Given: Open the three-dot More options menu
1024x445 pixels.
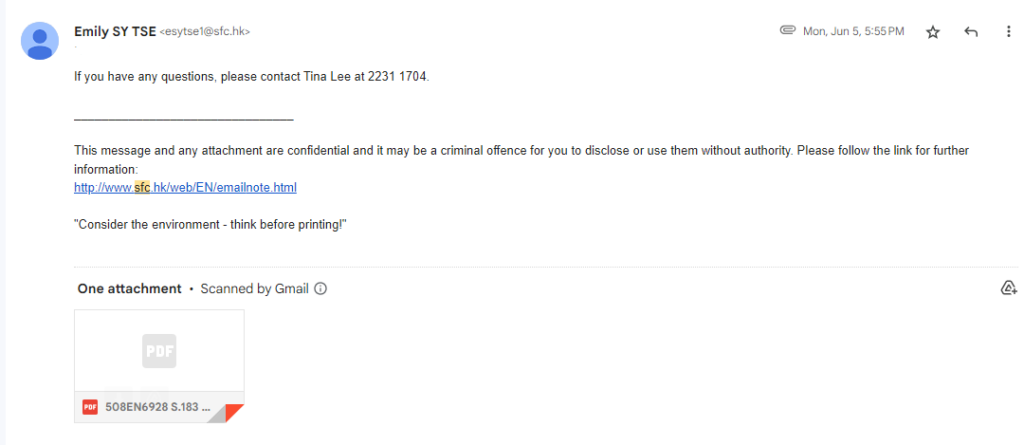Looking at the screenshot, I should [1008, 32].
